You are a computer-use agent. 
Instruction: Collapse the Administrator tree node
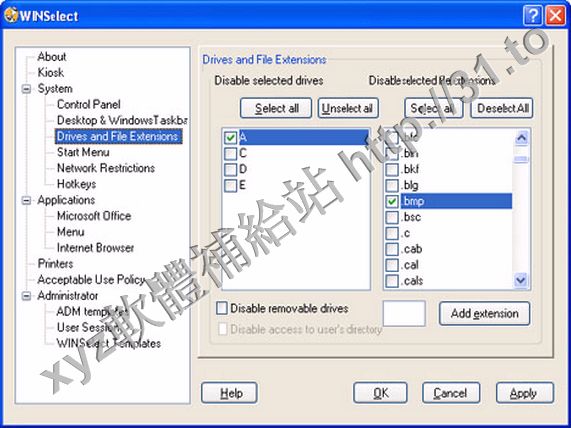pyautogui.click(x=26, y=296)
